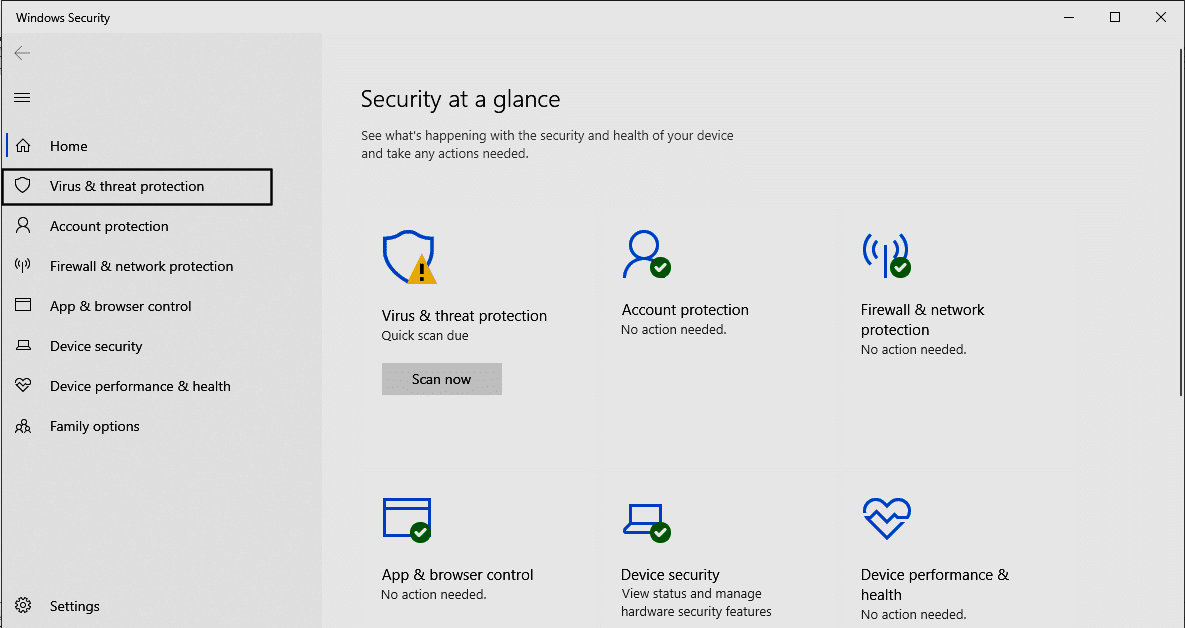1185x628 pixels.
Task: Click the Firewall & network antenna icon
Action: tap(885, 254)
